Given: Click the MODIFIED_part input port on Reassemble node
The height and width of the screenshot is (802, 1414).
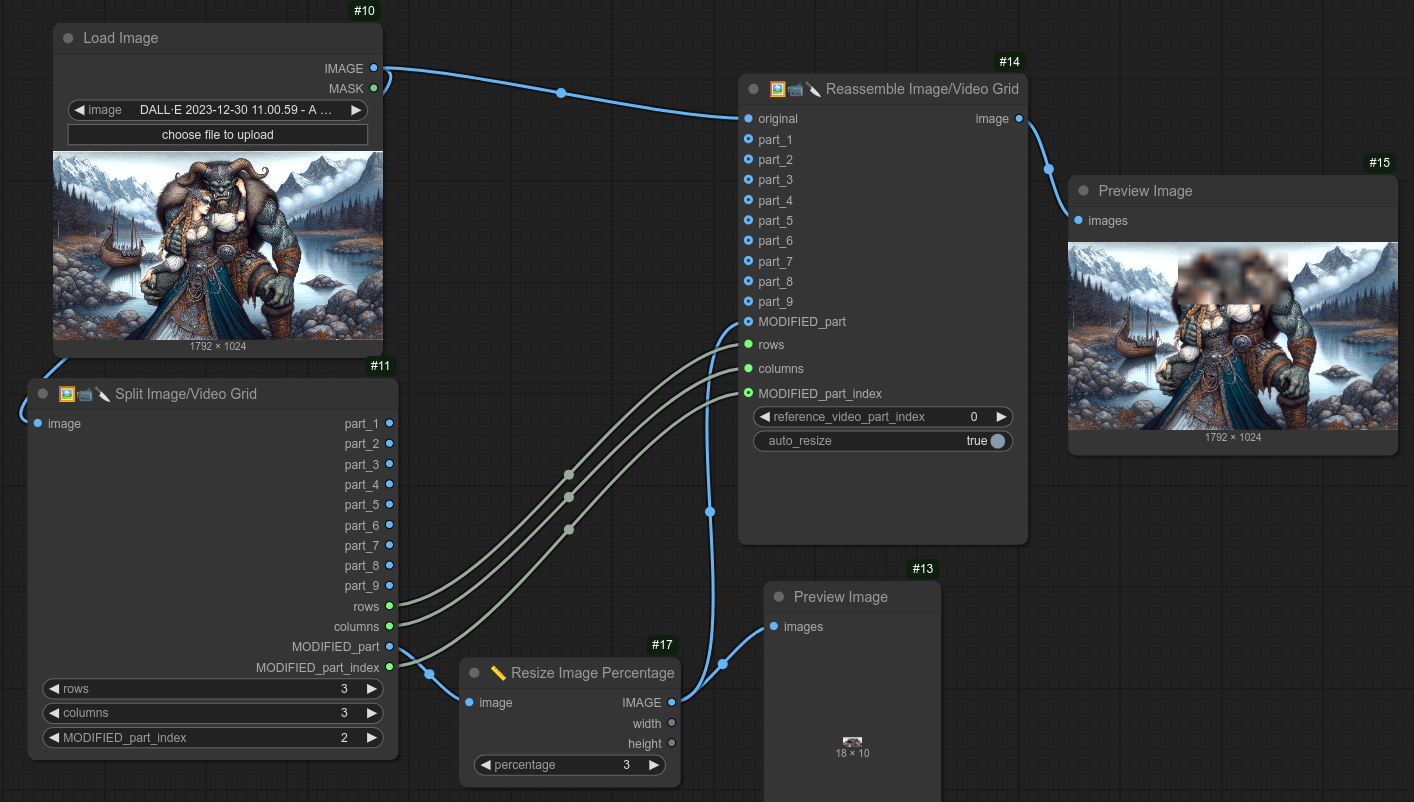Looking at the screenshot, I should click(748, 322).
